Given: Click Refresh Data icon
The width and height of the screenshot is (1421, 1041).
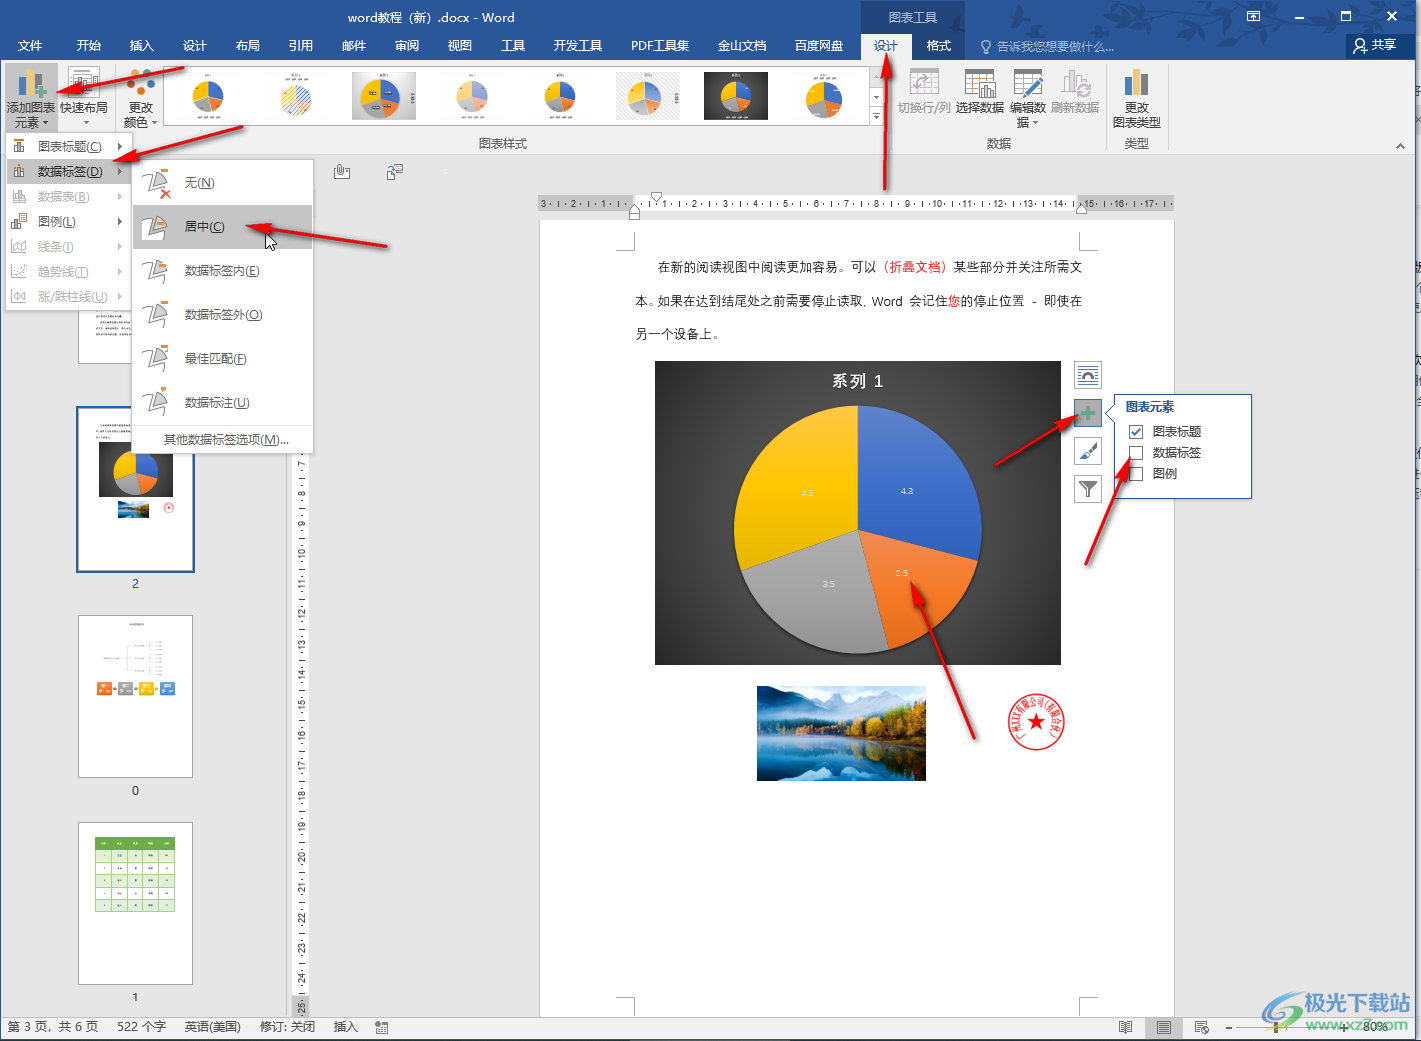Looking at the screenshot, I should tap(1075, 92).
